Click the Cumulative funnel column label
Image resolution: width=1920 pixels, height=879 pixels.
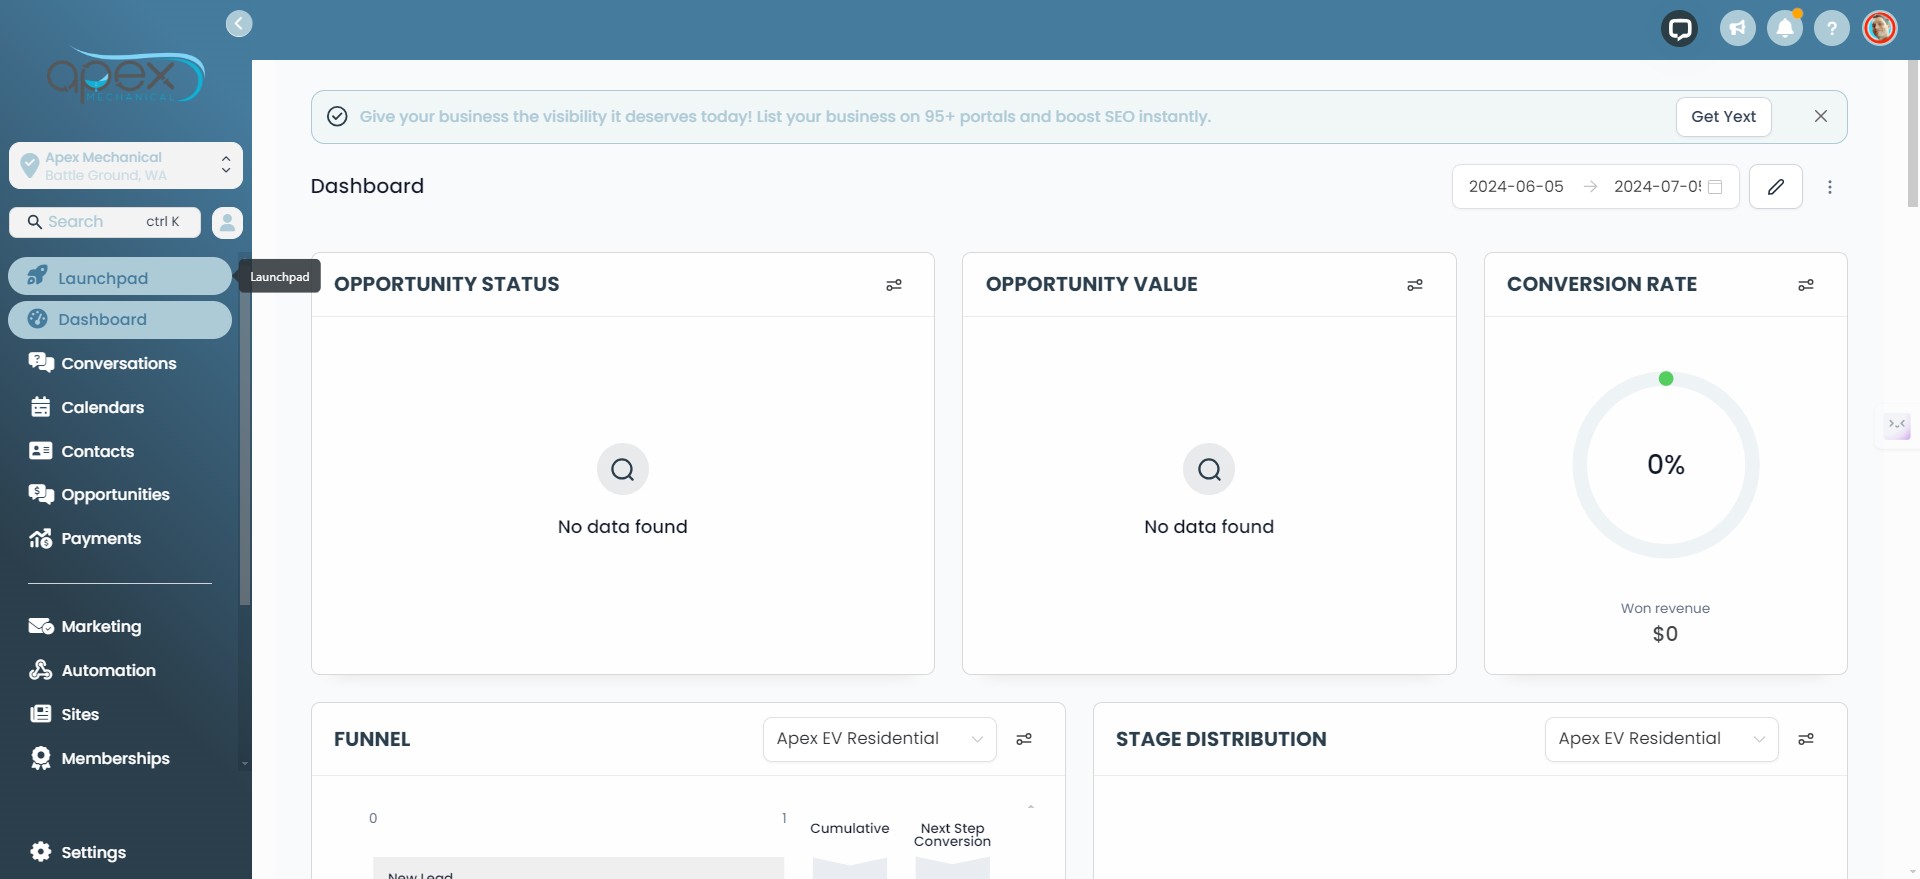[x=850, y=829]
